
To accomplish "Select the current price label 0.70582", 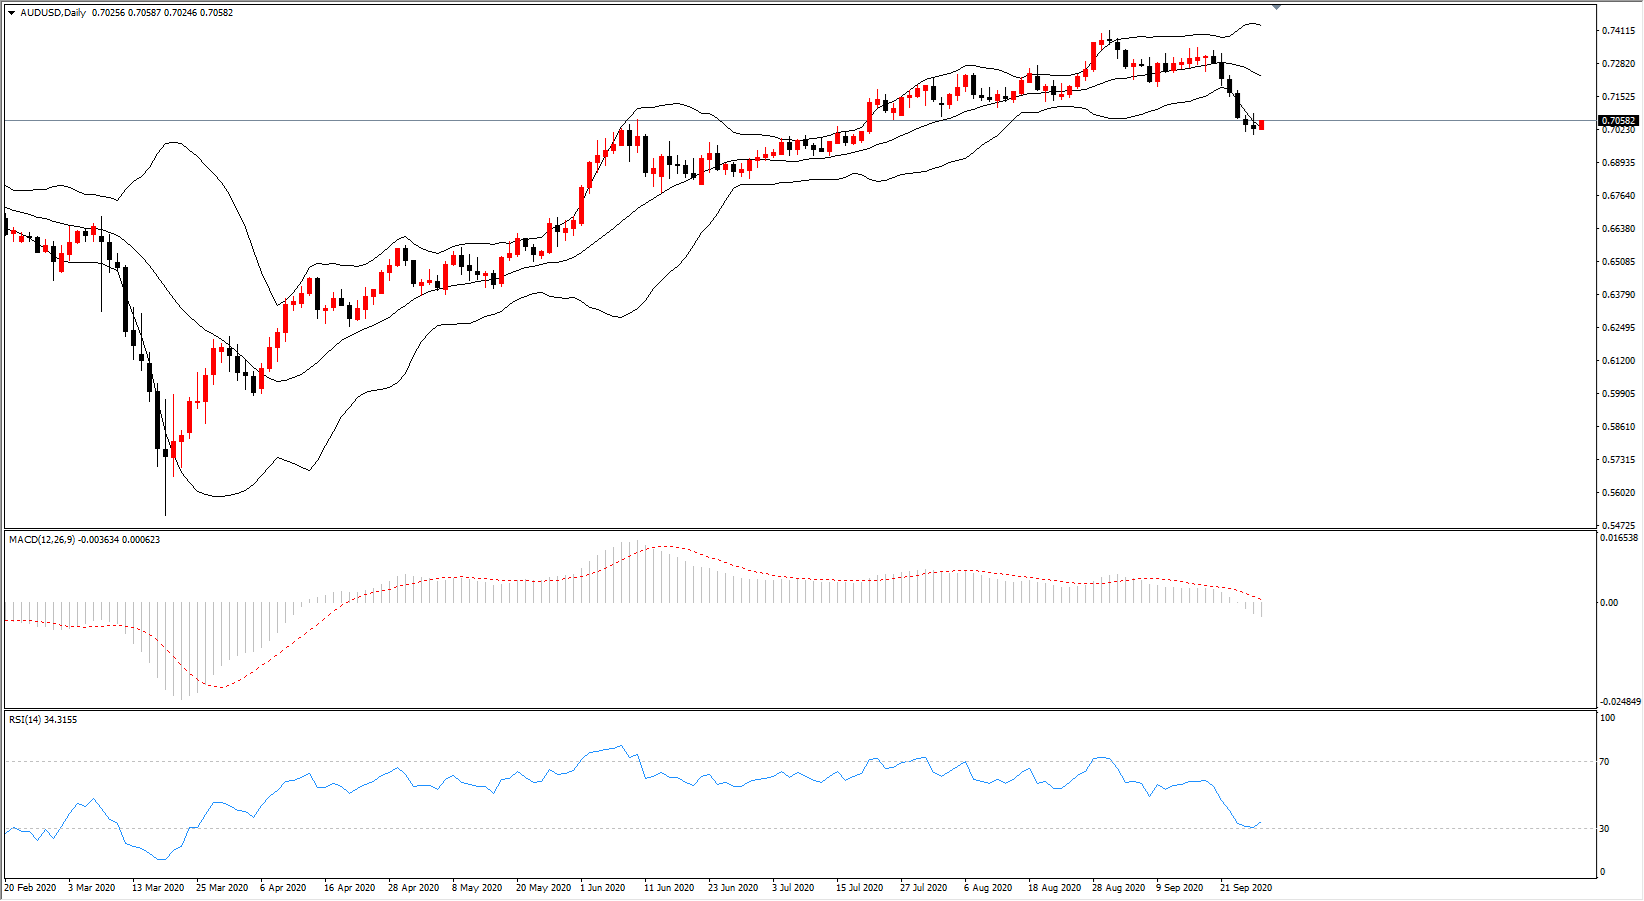I will 1618,121.
